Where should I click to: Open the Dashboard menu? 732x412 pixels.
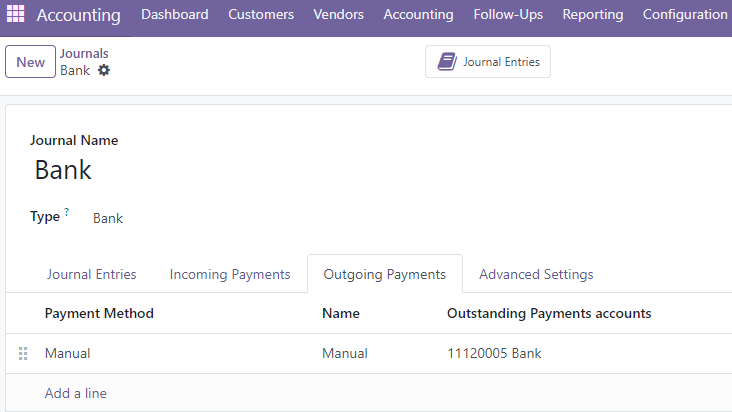[x=175, y=14]
